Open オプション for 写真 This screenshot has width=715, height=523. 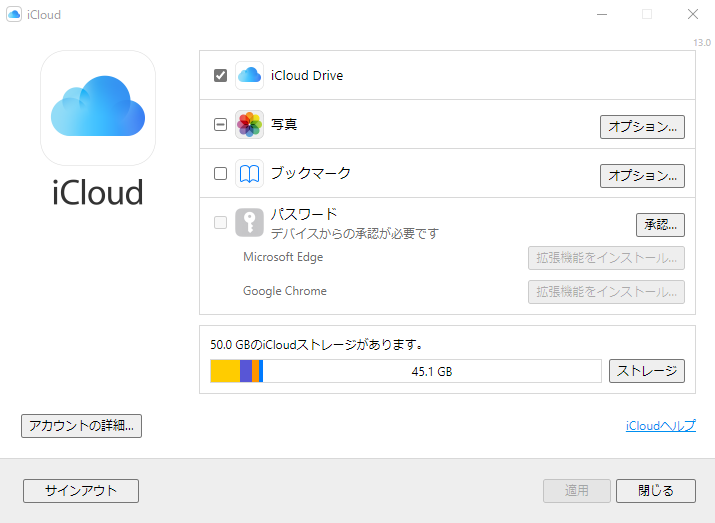[x=642, y=127]
